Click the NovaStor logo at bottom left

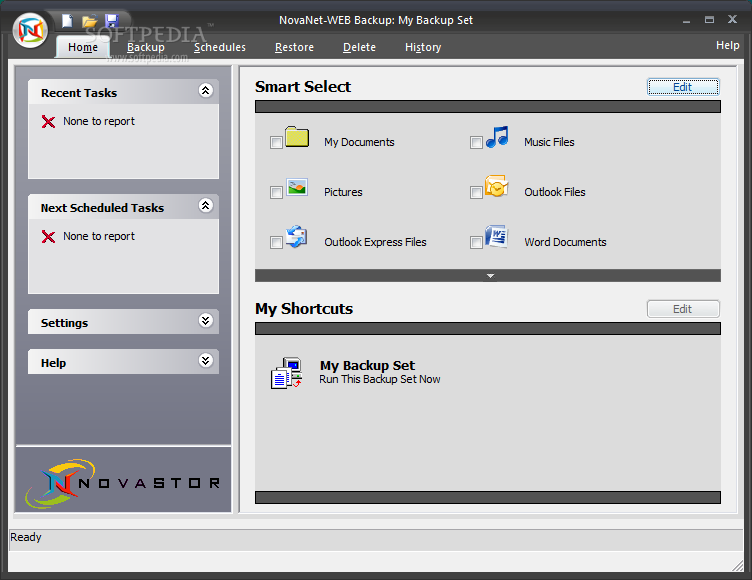[x=123, y=483]
